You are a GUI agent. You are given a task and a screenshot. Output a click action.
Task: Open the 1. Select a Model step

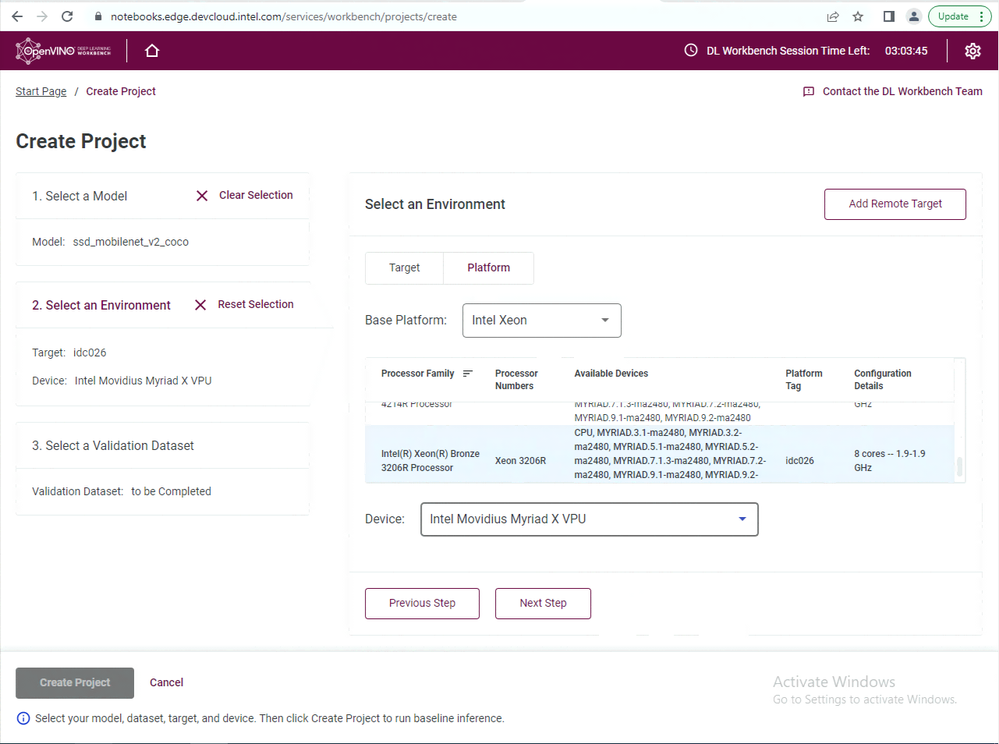[80, 196]
